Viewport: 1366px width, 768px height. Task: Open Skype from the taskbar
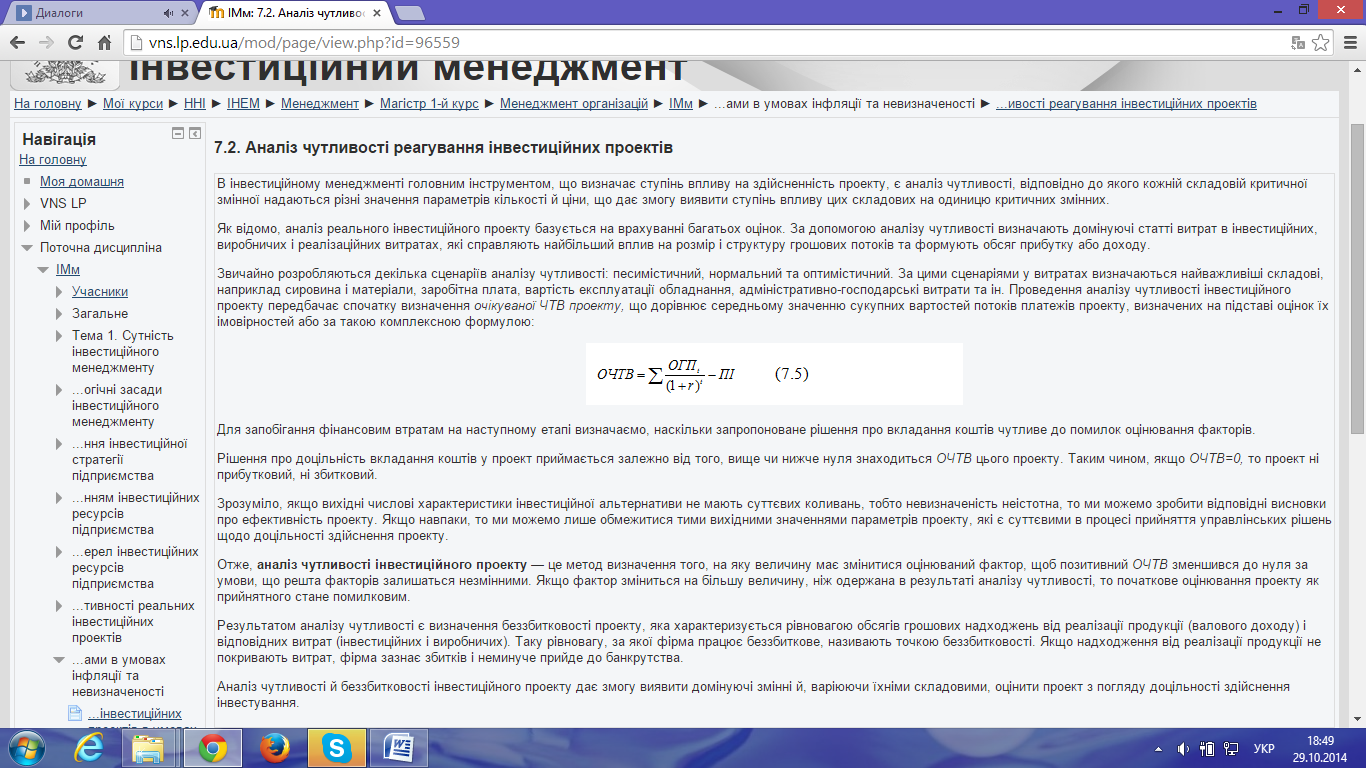[336, 747]
